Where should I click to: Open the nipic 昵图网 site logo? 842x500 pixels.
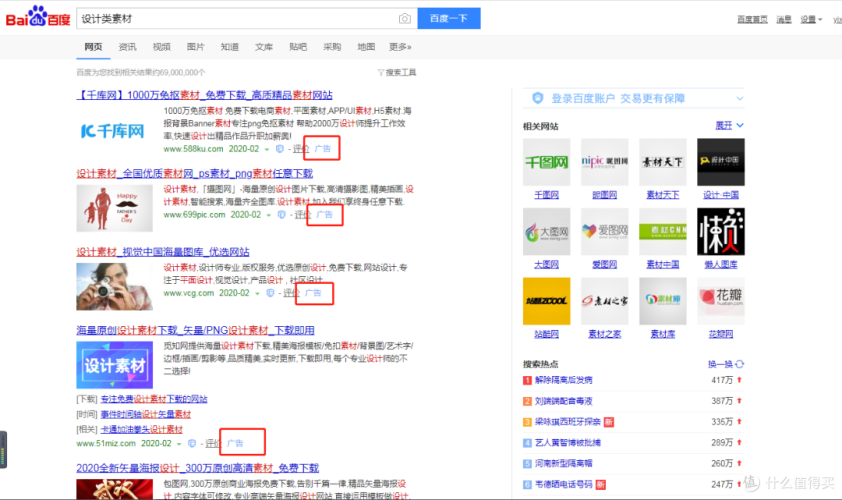(x=605, y=162)
